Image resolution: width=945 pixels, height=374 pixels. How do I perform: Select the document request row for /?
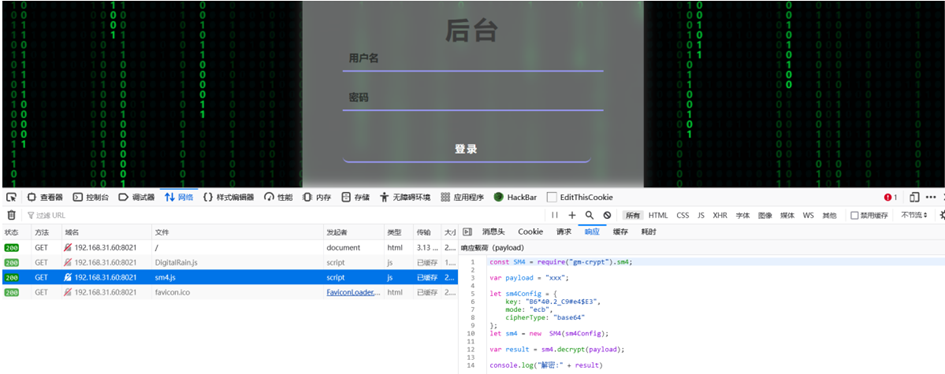click(x=230, y=247)
